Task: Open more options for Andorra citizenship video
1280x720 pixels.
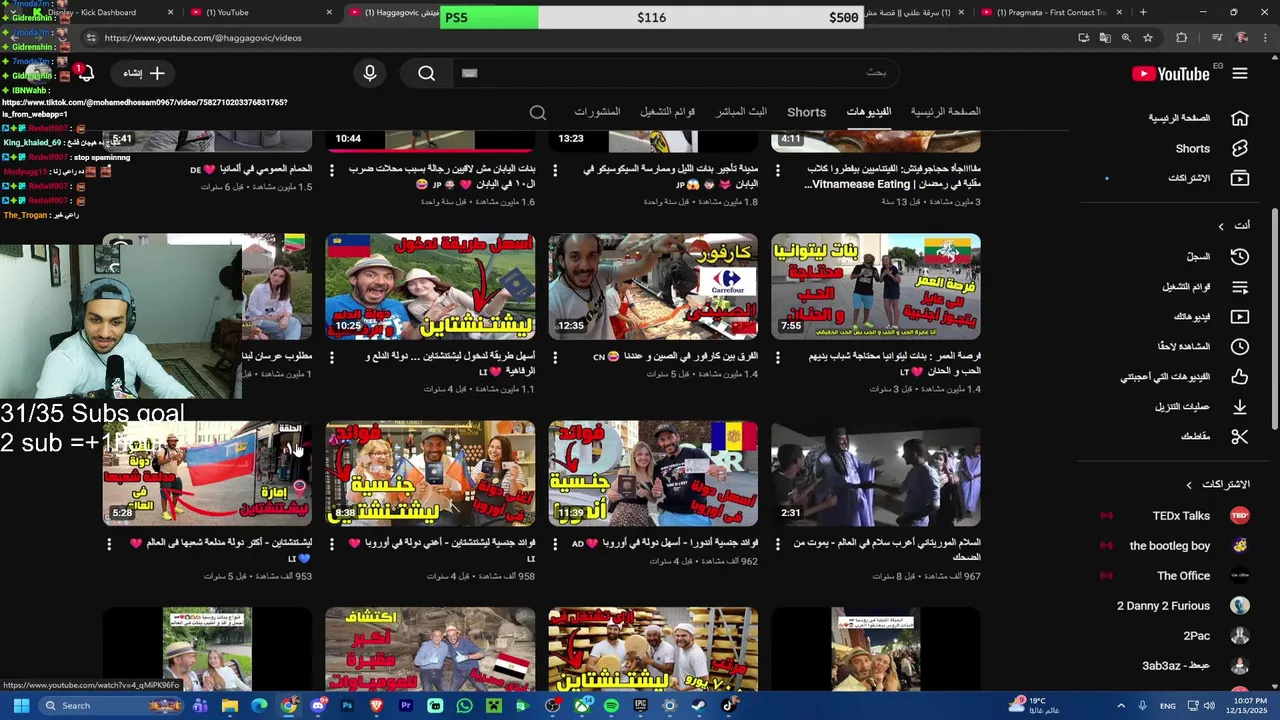Action: point(555,544)
